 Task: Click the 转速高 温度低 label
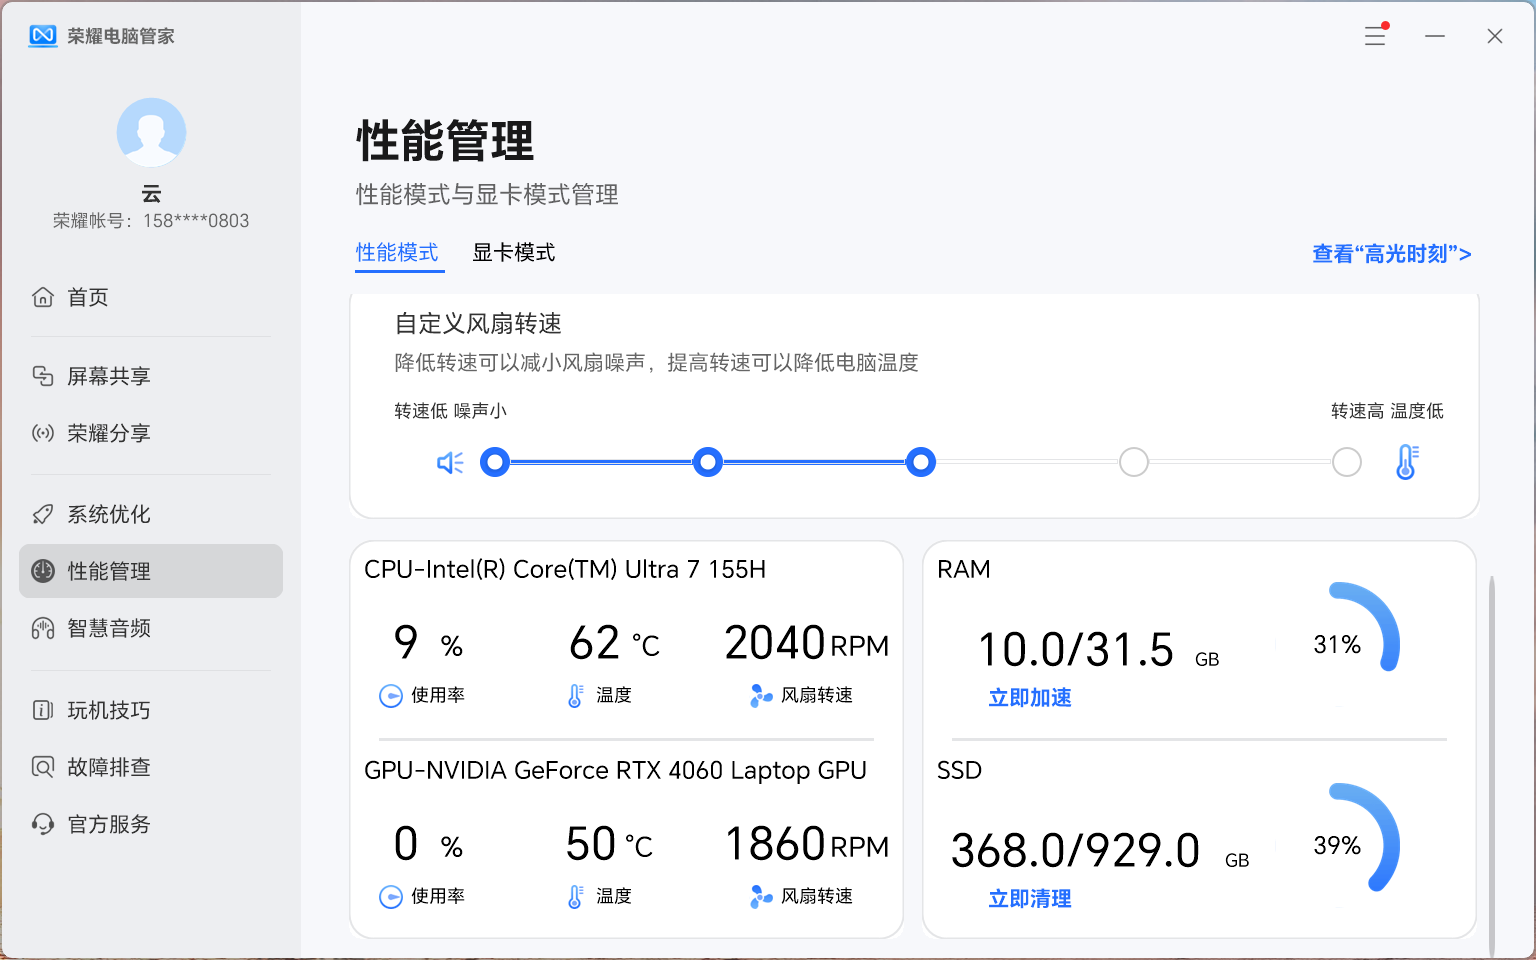pos(1387,411)
